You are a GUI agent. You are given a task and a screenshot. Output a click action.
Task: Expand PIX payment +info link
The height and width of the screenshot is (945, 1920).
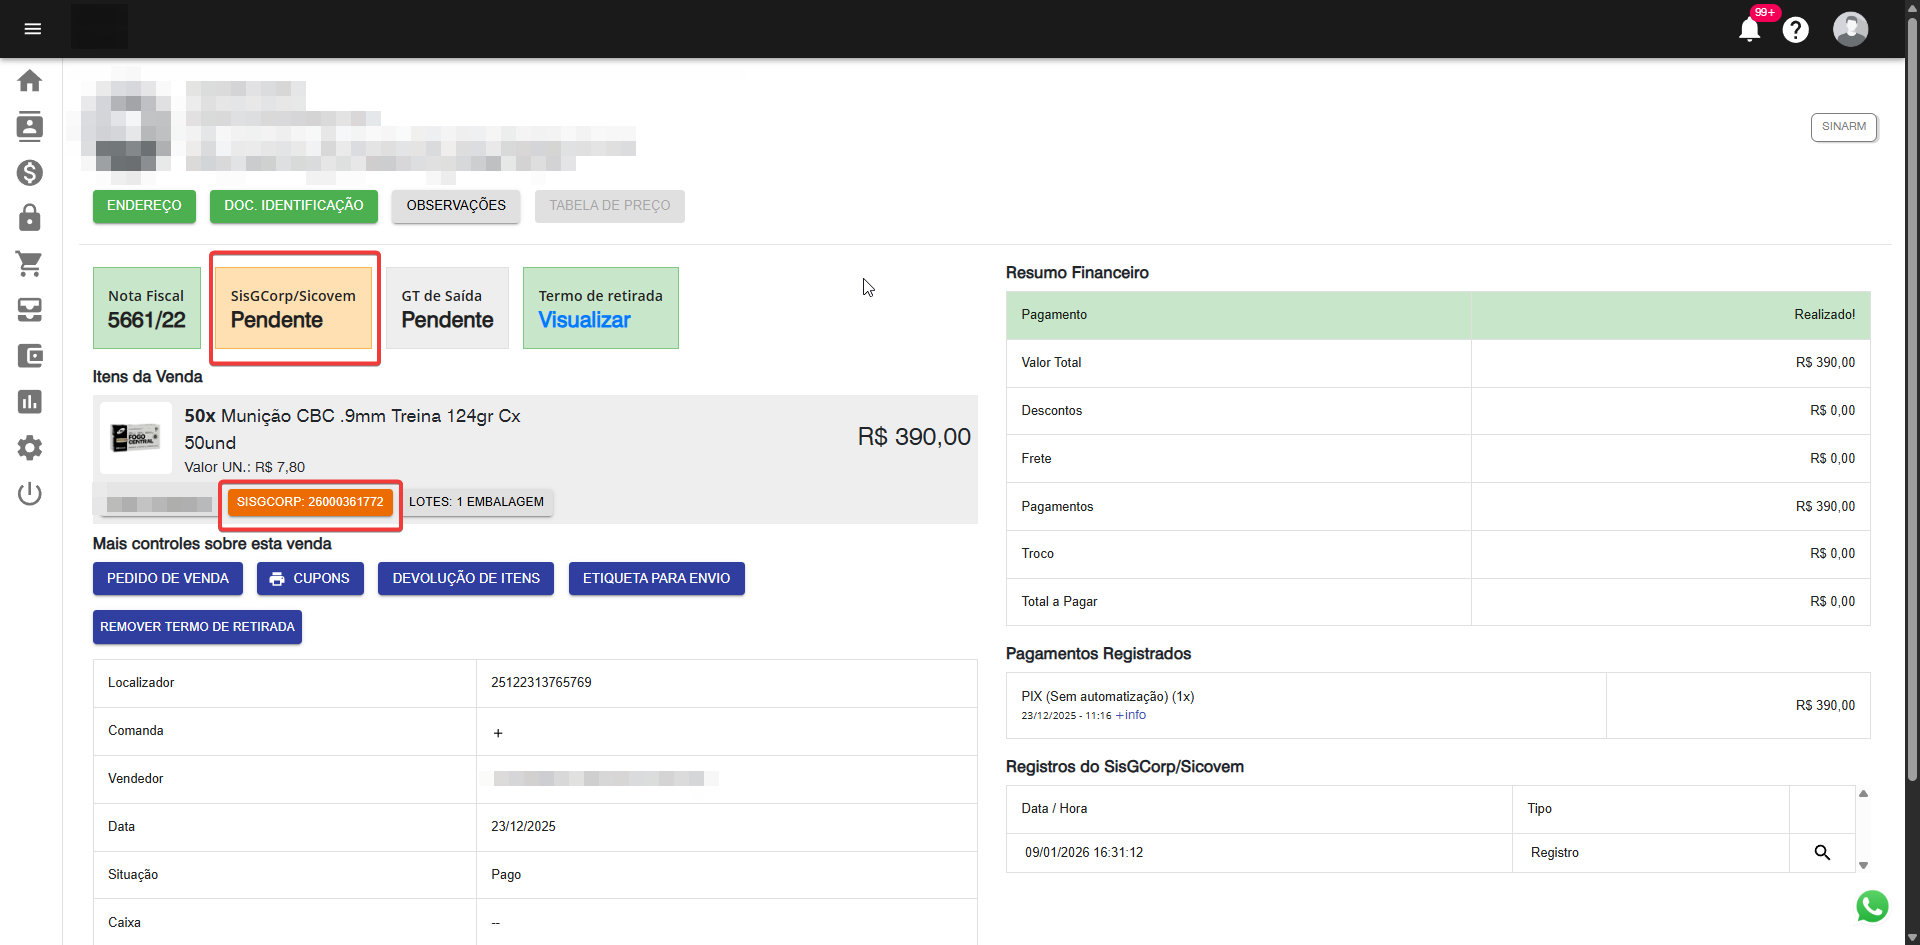(1131, 715)
